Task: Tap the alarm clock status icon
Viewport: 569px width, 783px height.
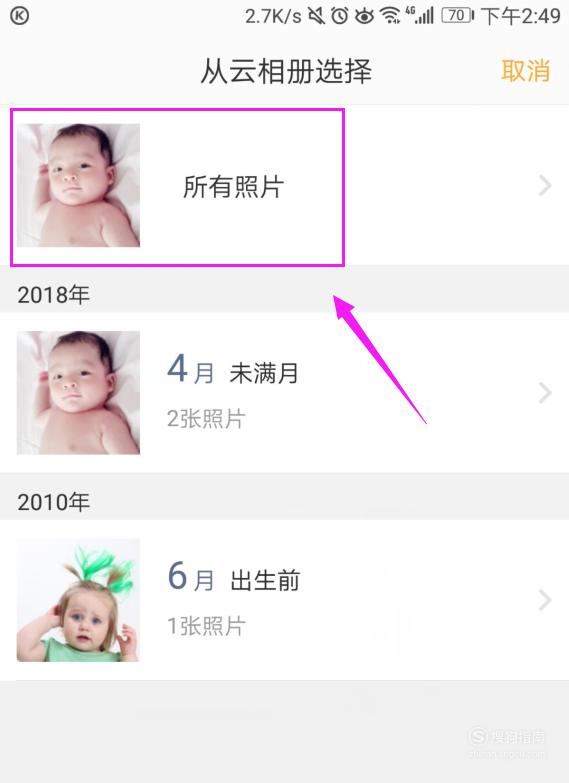Action: point(340,16)
